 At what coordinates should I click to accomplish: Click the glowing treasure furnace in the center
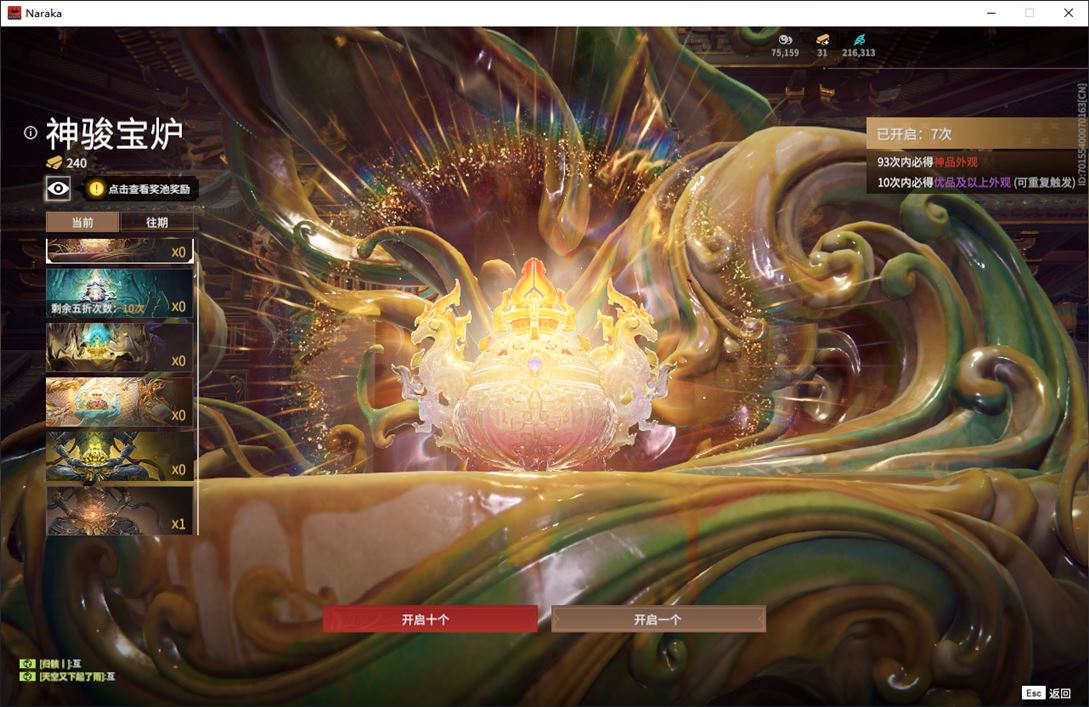[533, 368]
